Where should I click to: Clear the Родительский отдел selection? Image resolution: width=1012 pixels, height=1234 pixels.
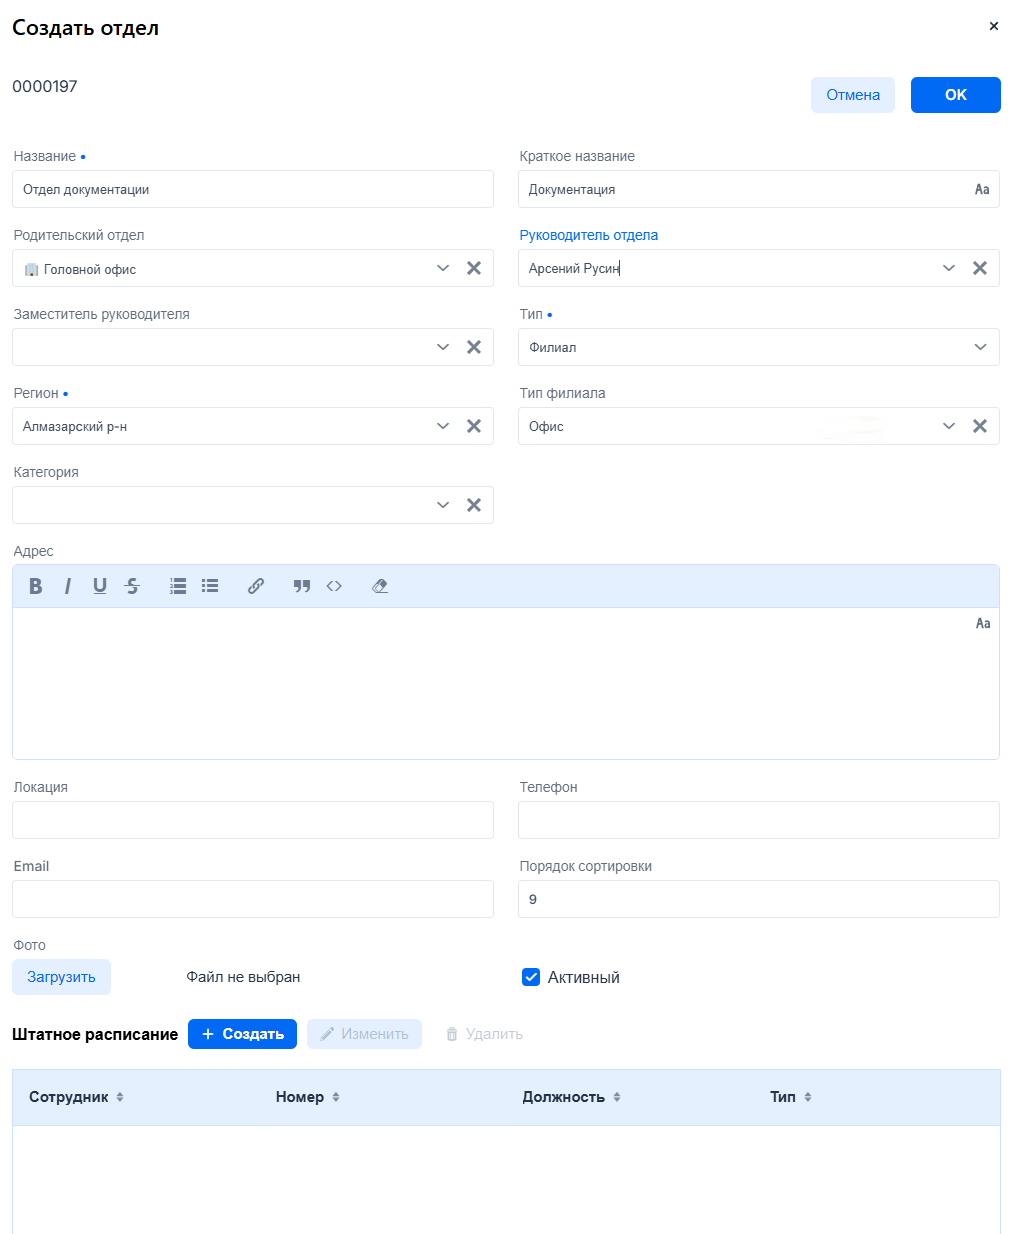474,268
